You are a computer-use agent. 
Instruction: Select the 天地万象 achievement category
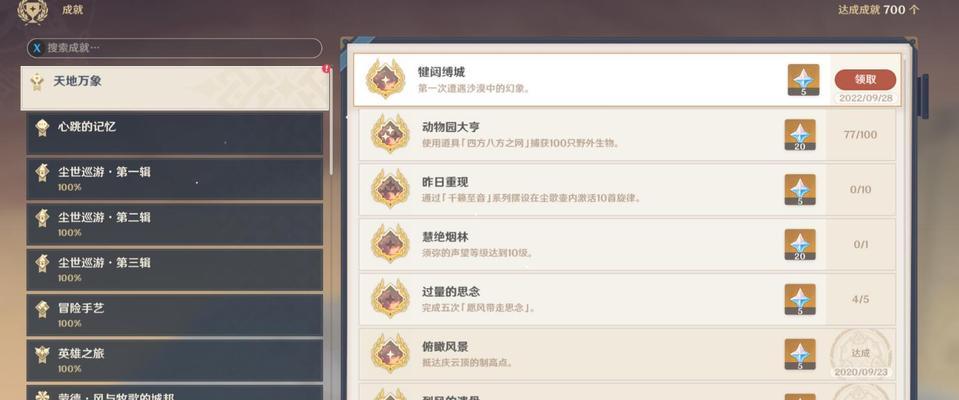[175, 88]
